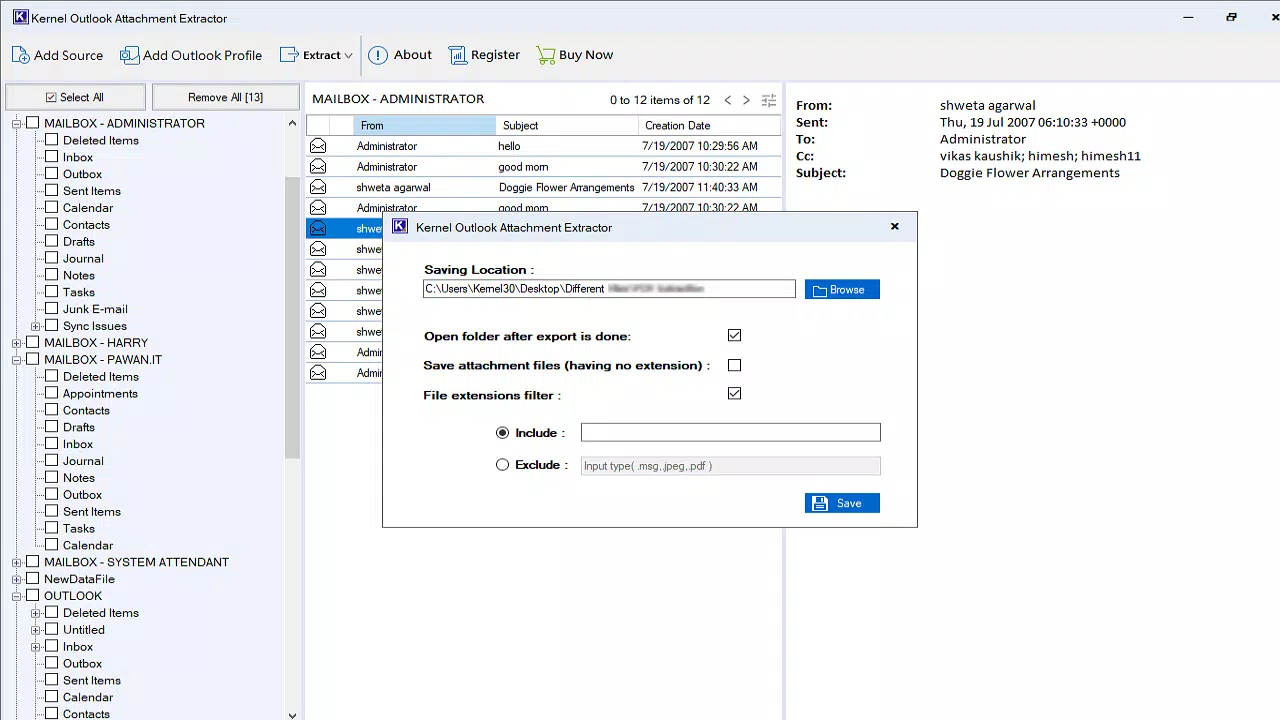Image resolution: width=1280 pixels, height=720 pixels.
Task: Select the Include radio button
Action: tap(502, 433)
